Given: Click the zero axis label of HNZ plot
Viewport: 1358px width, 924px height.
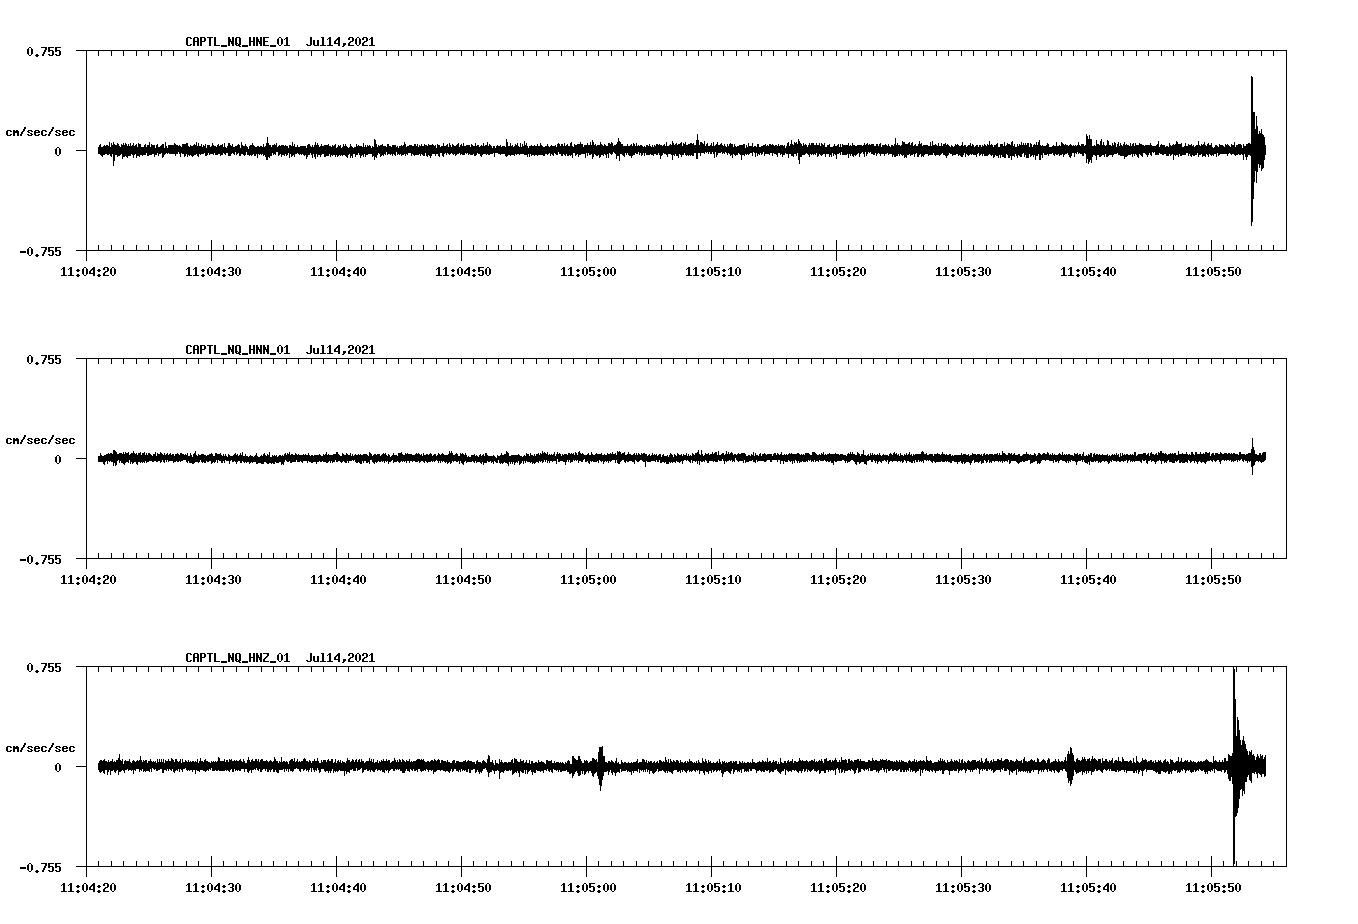Looking at the screenshot, I should (x=58, y=767).
